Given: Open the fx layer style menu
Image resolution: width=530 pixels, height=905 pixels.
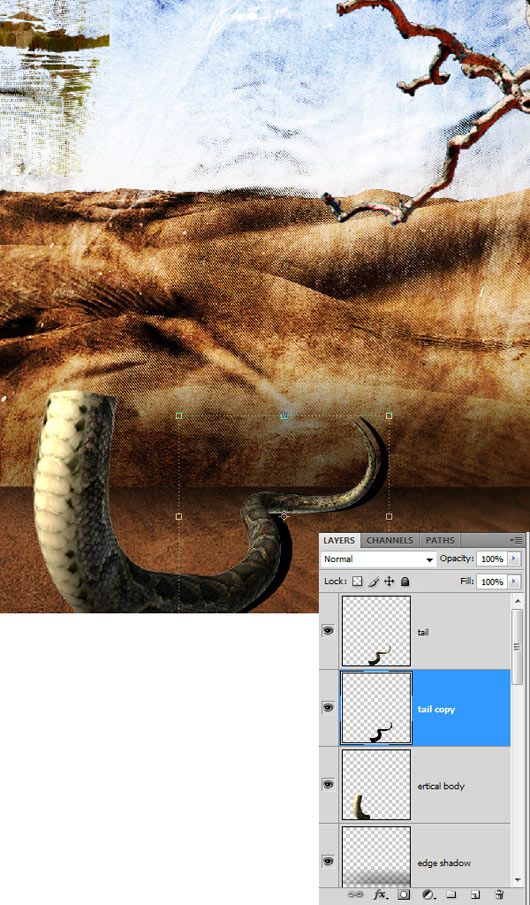Looking at the screenshot, I should (380, 895).
